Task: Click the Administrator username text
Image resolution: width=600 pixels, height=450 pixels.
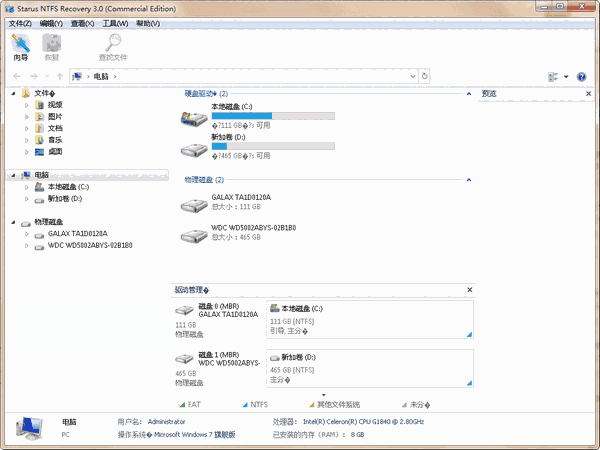Action: click(166, 422)
